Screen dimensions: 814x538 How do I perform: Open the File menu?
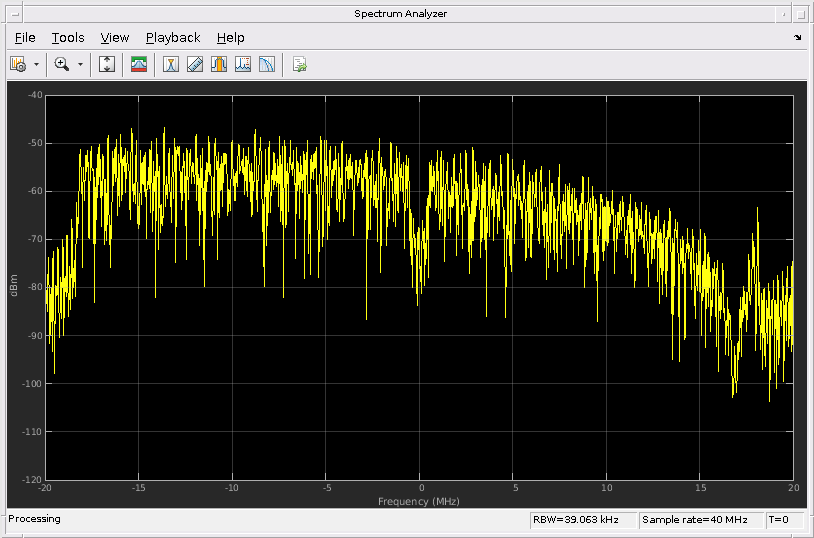pyautogui.click(x=25, y=38)
